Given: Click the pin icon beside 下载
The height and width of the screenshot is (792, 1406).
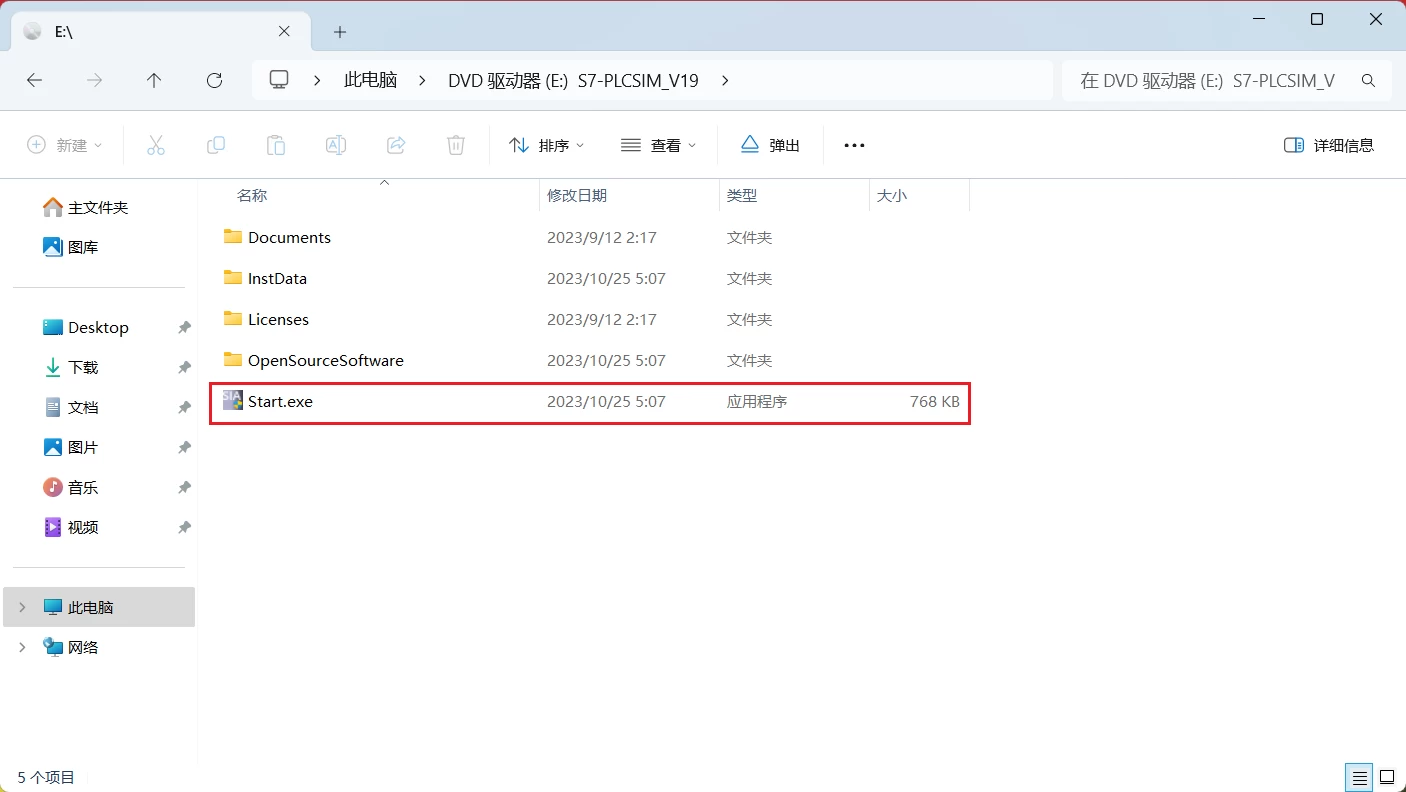Looking at the screenshot, I should click(x=184, y=367).
